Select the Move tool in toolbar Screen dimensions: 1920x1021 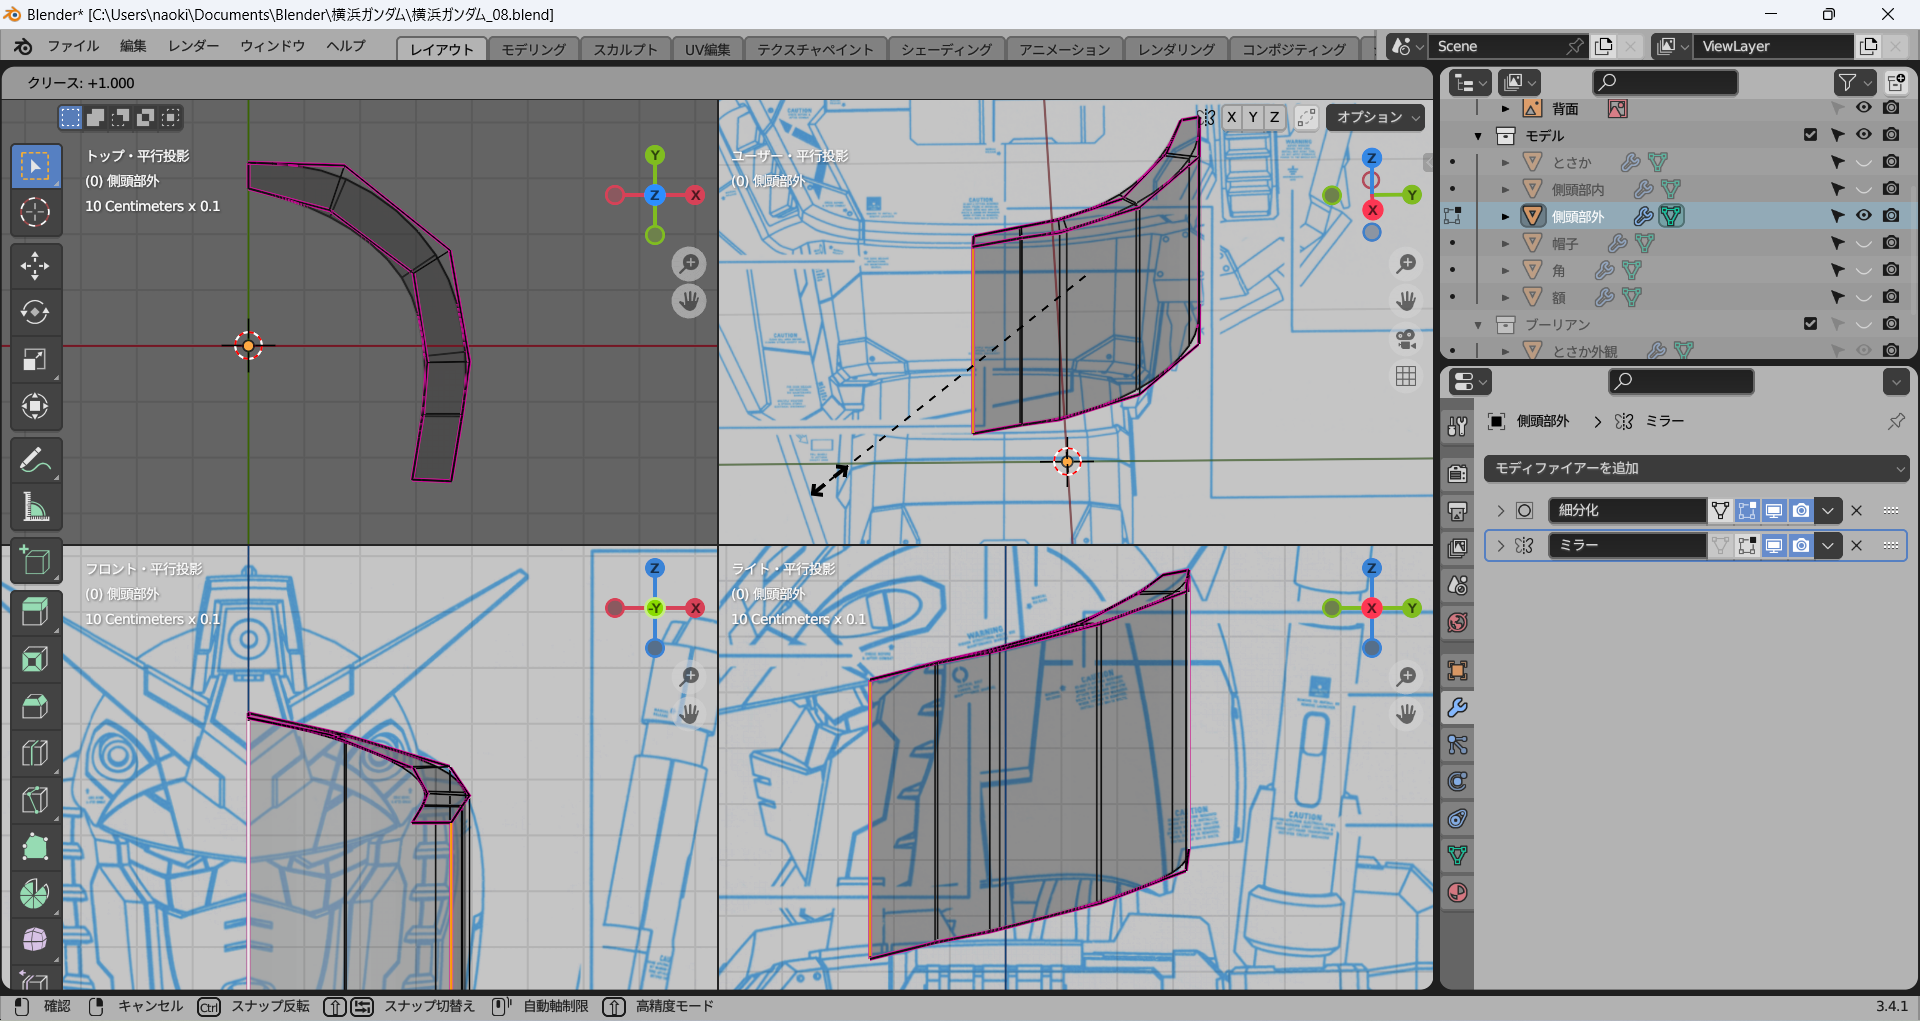35,266
